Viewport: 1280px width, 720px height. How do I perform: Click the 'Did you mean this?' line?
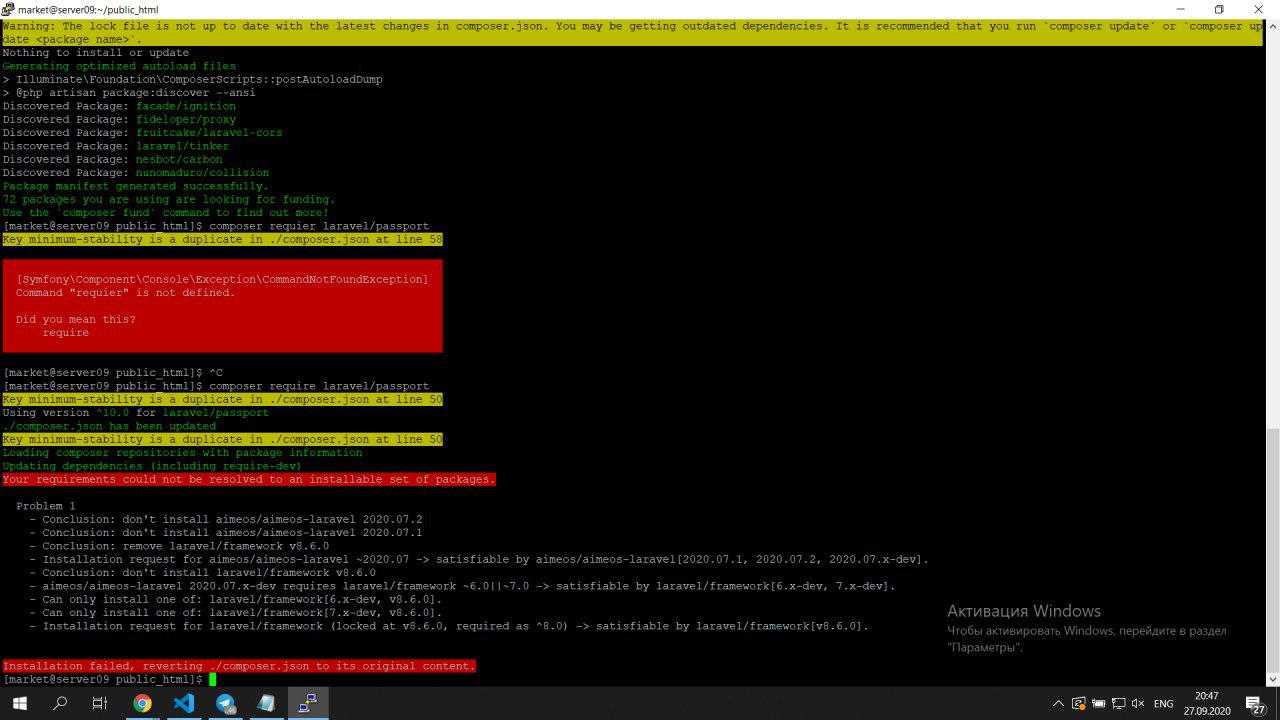[x=76, y=319]
